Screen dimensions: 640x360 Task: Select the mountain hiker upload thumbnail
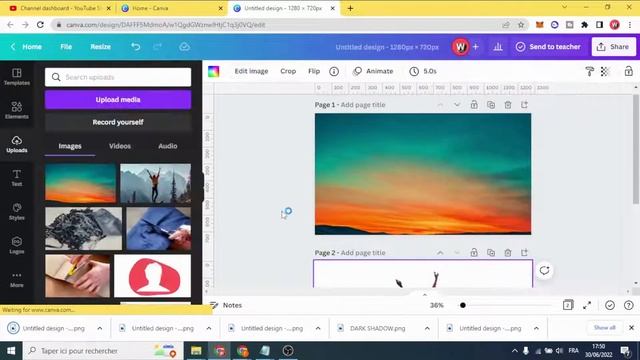156,183
